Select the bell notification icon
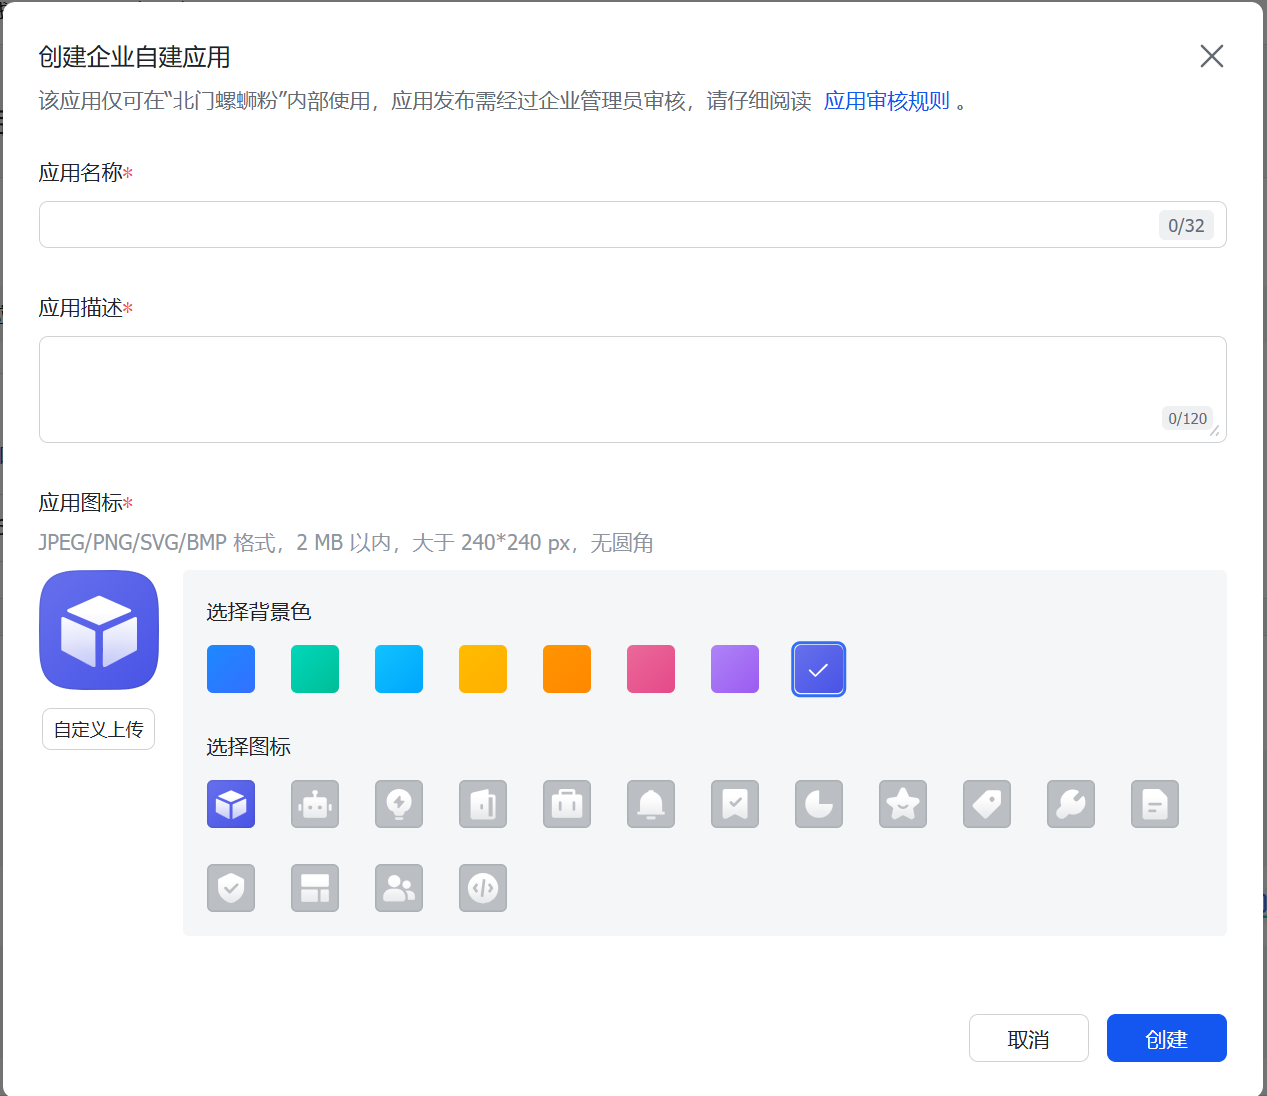Image resolution: width=1267 pixels, height=1096 pixels. click(651, 804)
